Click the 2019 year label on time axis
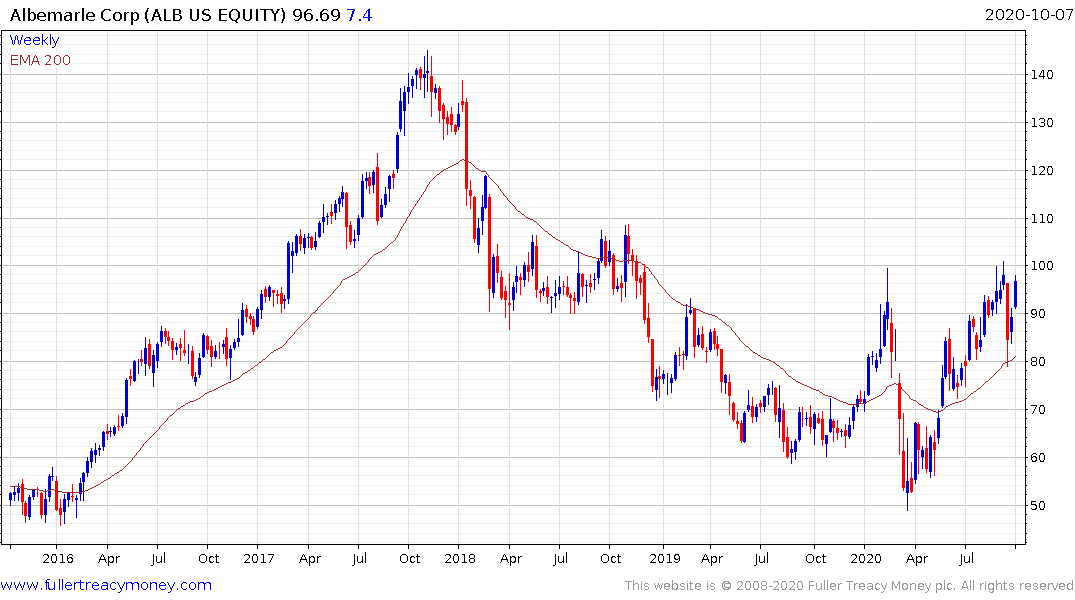 point(664,558)
